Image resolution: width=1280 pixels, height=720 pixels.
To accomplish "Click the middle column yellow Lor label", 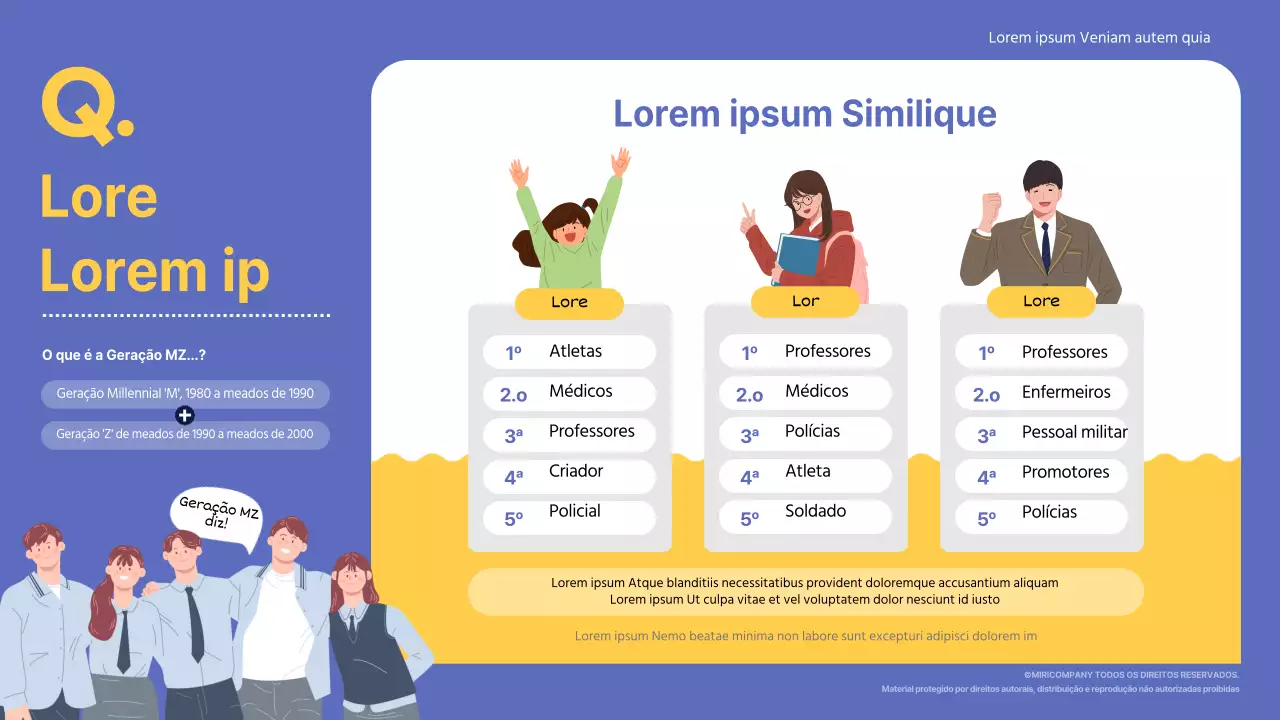I will [x=805, y=301].
